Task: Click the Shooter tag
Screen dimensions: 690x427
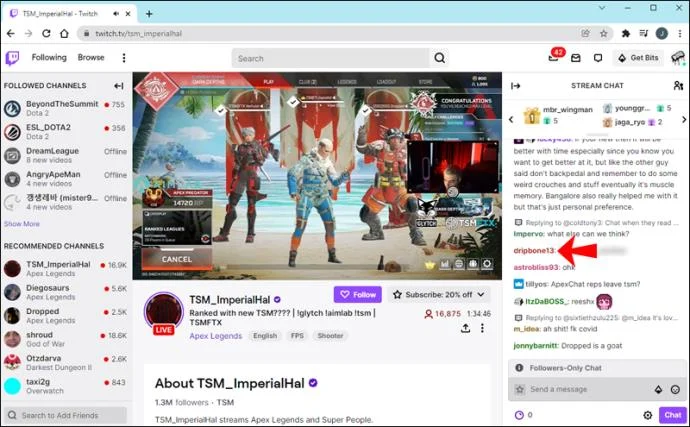Action: [x=330, y=336]
